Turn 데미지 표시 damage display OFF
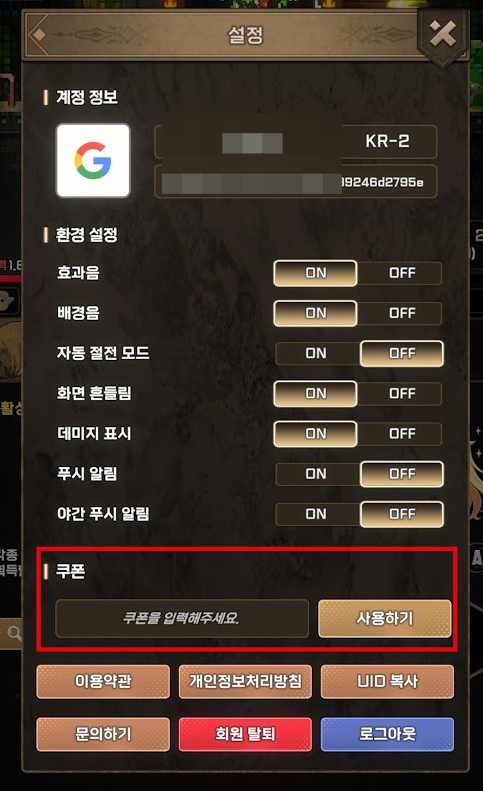483x791 pixels. point(402,434)
